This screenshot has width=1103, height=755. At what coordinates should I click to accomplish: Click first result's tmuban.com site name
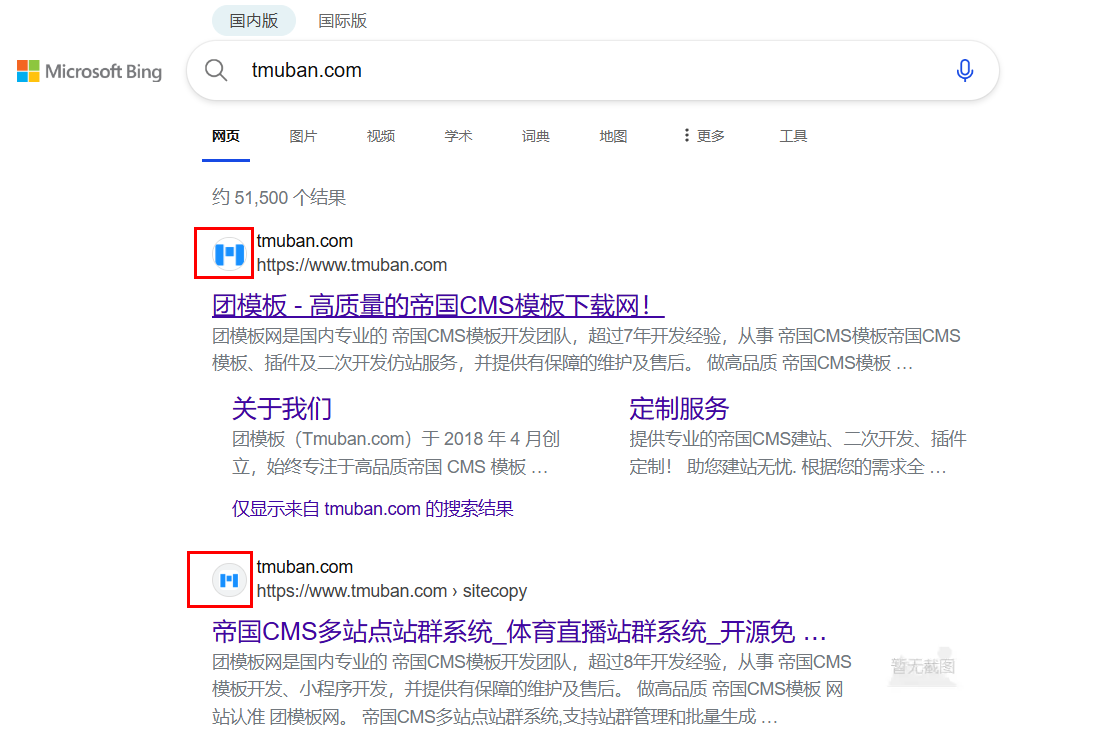[x=305, y=241]
